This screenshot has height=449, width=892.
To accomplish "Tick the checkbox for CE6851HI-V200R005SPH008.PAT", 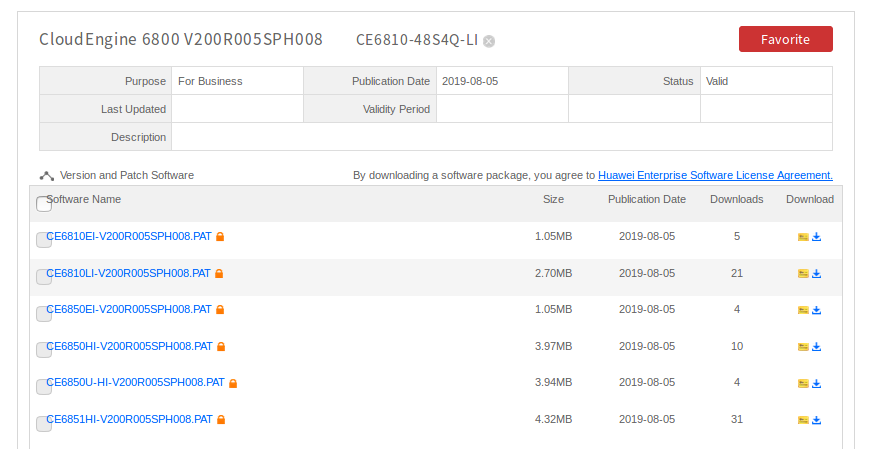I will point(44,423).
